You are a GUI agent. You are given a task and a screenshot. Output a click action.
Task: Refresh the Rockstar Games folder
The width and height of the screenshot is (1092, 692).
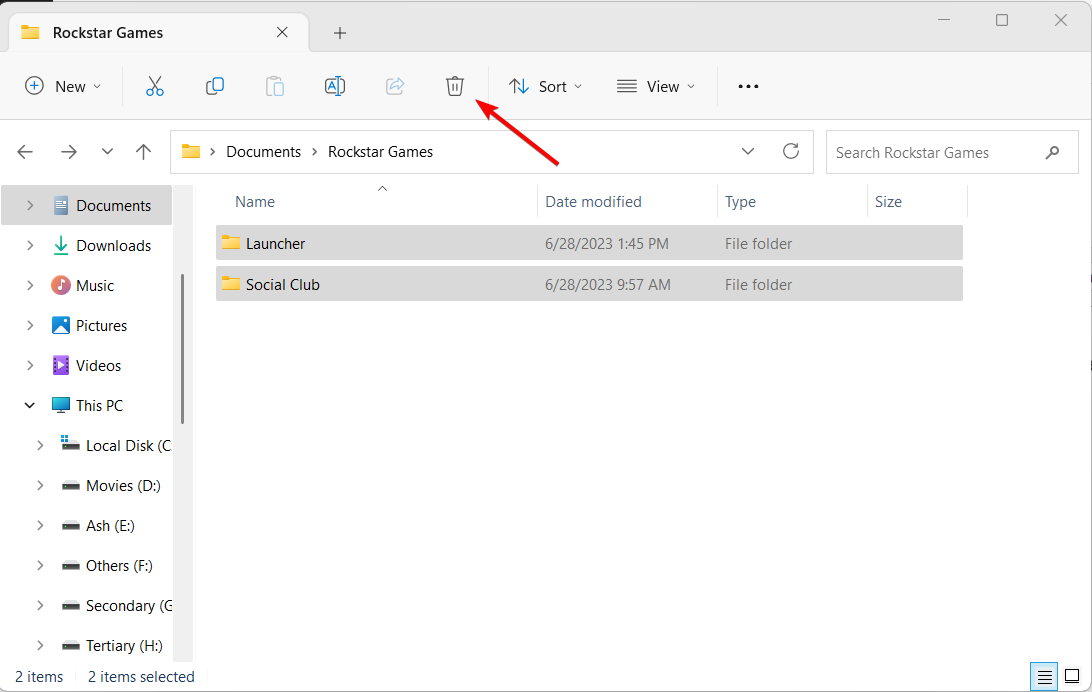(x=790, y=151)
